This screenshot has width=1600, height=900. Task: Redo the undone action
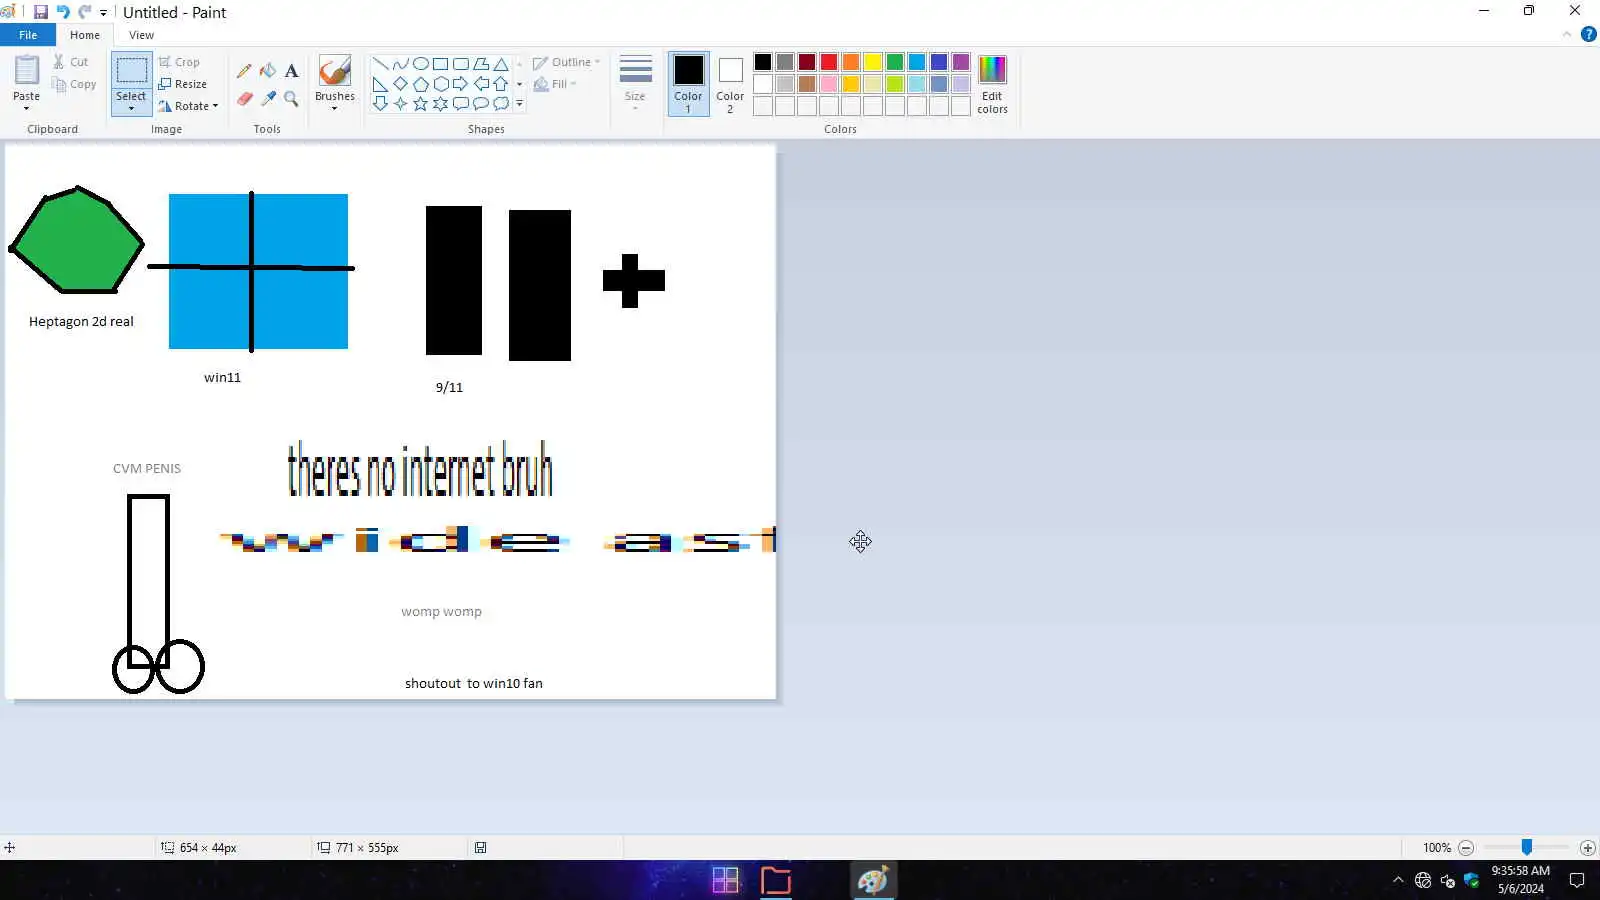point(85,12)
